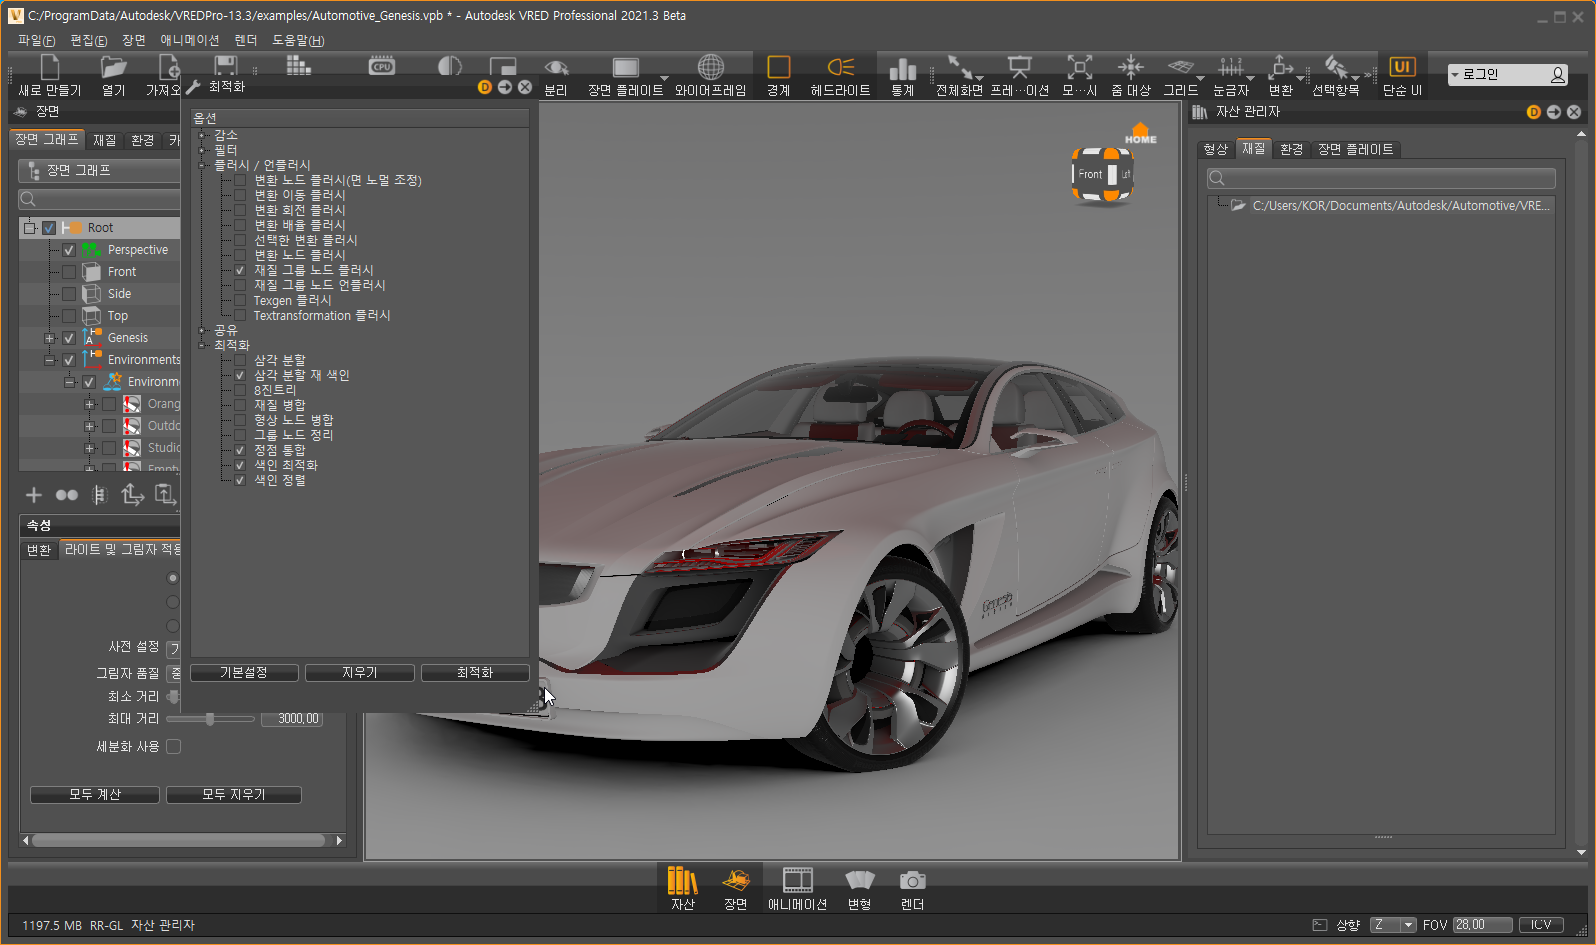Enable the 삼각 분할 checkbox
Viewport: 1596px width, 945px height.
click(240, 360)
